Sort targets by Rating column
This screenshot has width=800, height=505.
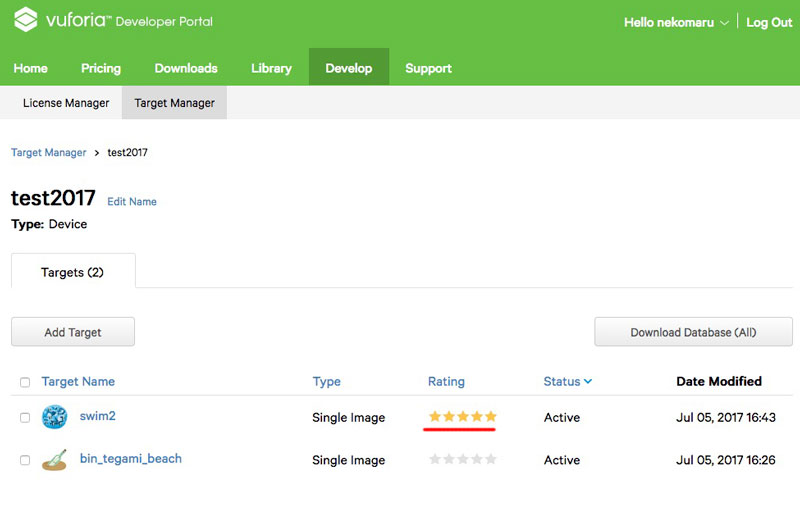pyautogui.click(x=446, y=382)
